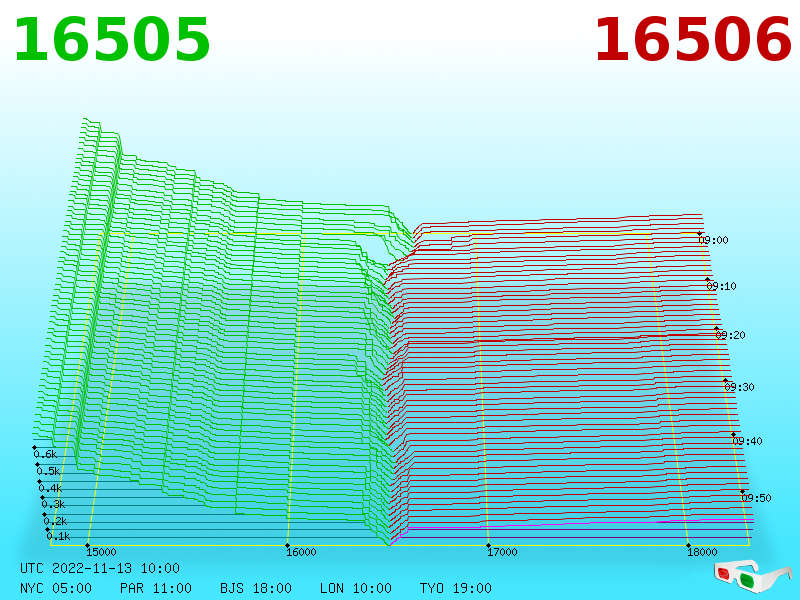The height and width of the screenshot is (600, 800).
Task: Click the 09:10 time marker
Action: pyautogui.click(x=721, y=286)
